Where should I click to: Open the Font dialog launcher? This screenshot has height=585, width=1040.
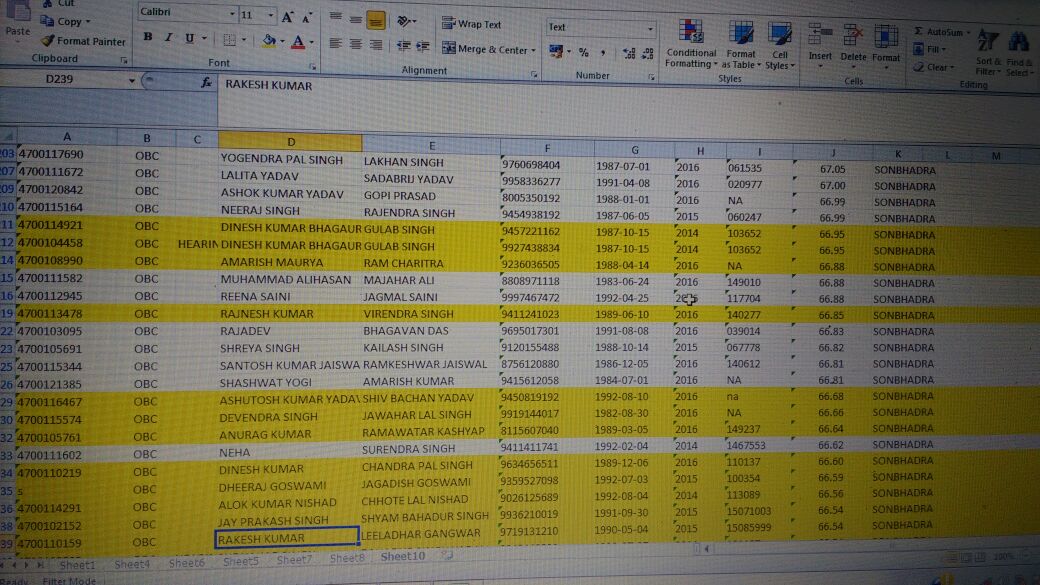pos(313,67)
